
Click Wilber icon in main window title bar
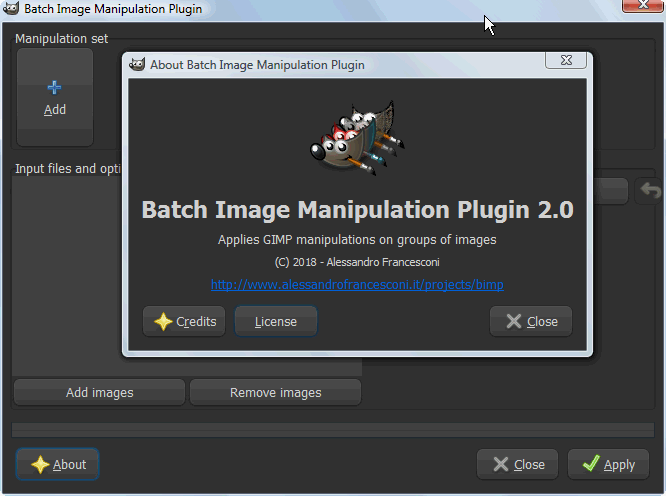coord(11,8)
